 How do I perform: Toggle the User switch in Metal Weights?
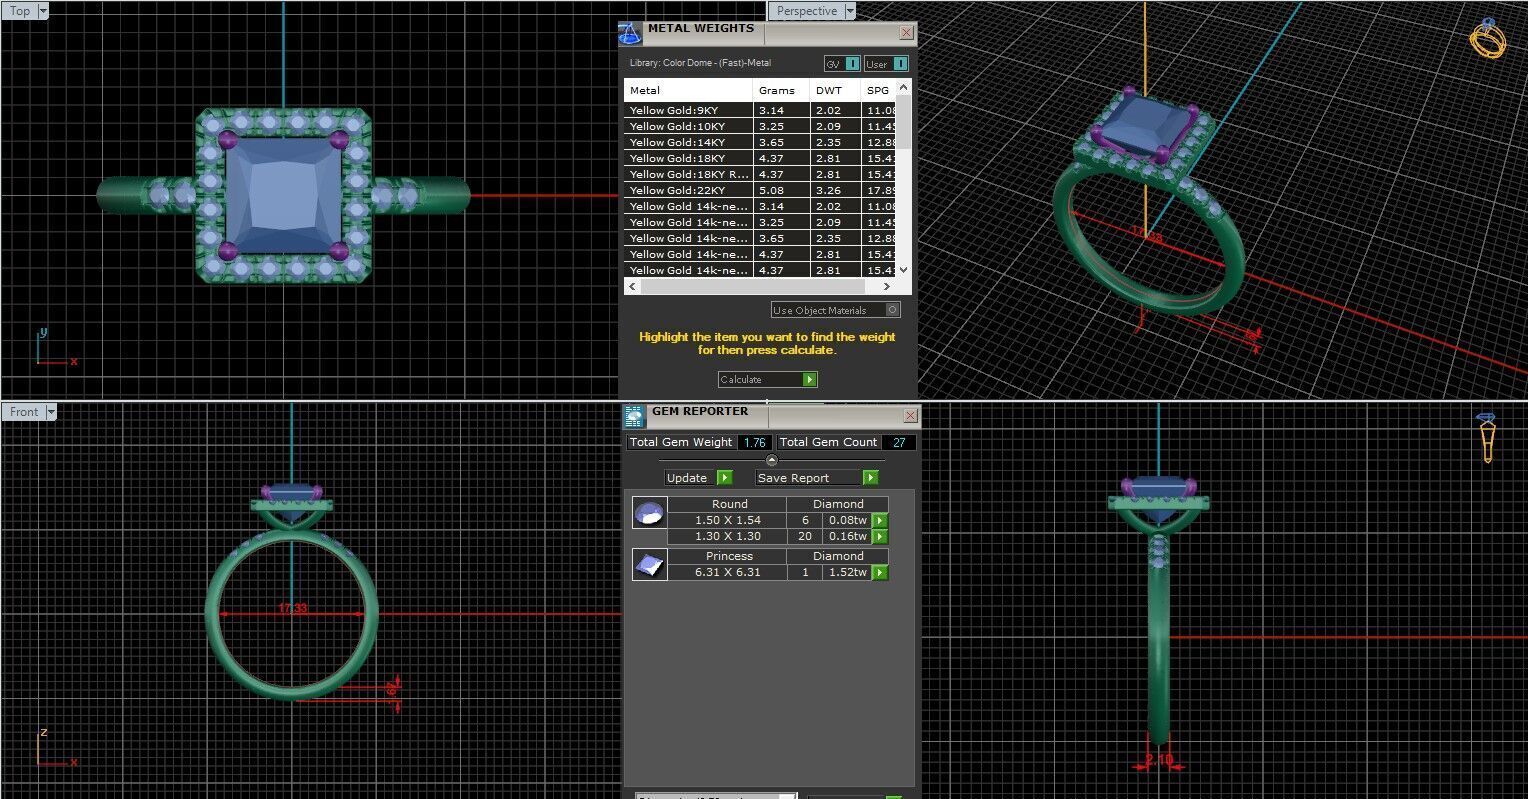(x=900, y=64)
